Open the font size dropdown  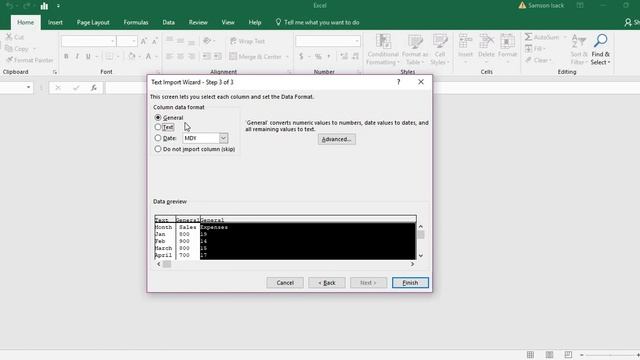(x=133, y=41)
